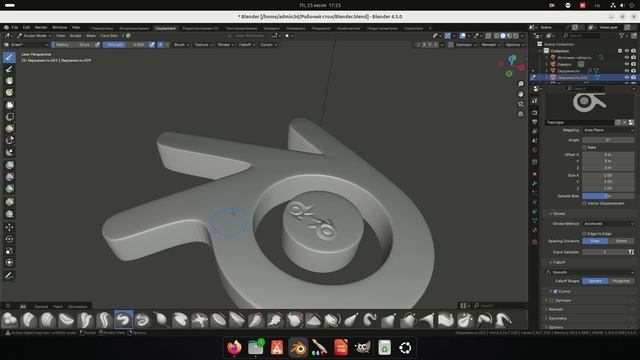This screenshot has width=640, height=360.
Task: Expand the Remesh panel
Action: [556, 309]
